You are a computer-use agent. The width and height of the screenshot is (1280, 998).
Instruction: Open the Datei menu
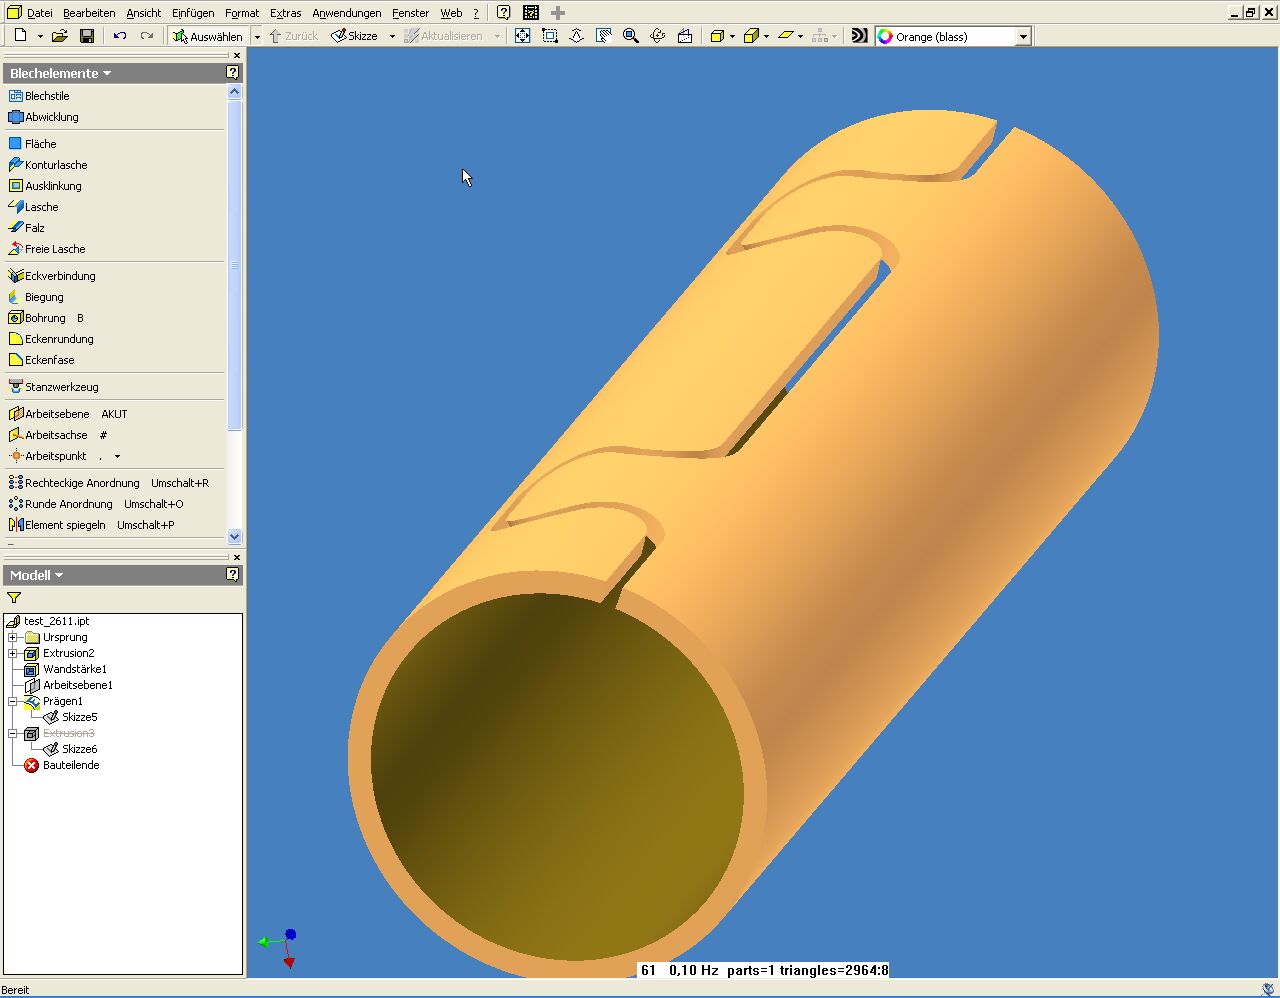tap(39, 13)
